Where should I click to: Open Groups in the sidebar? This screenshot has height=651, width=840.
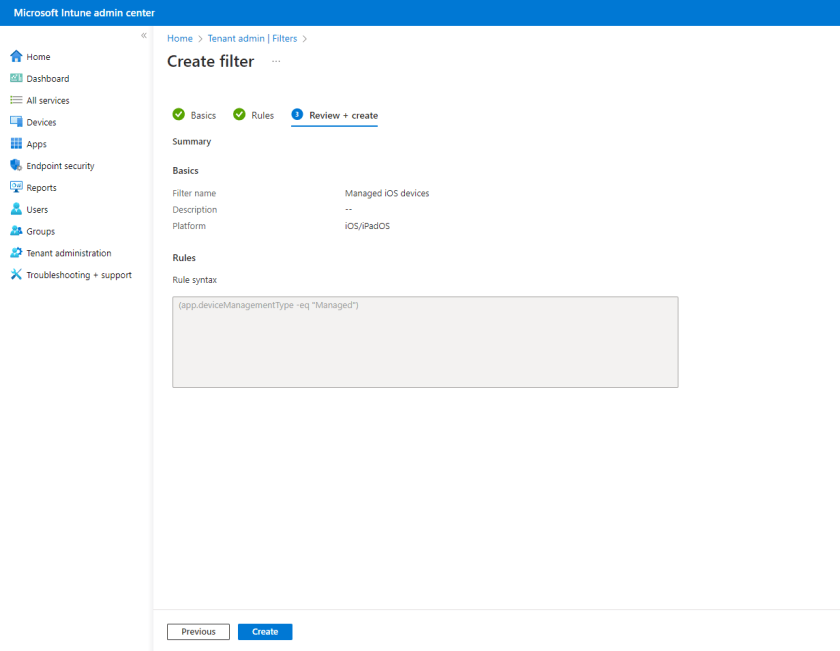[41, 231]
